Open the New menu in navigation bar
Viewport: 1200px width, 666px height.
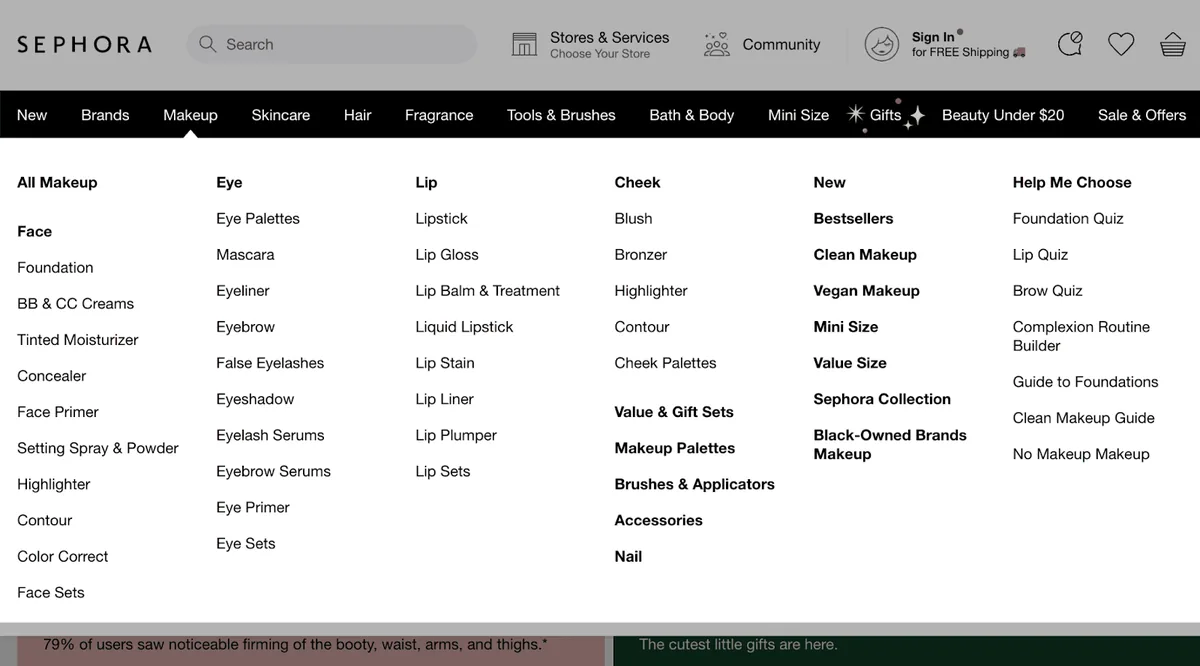[x=32, y=115]
